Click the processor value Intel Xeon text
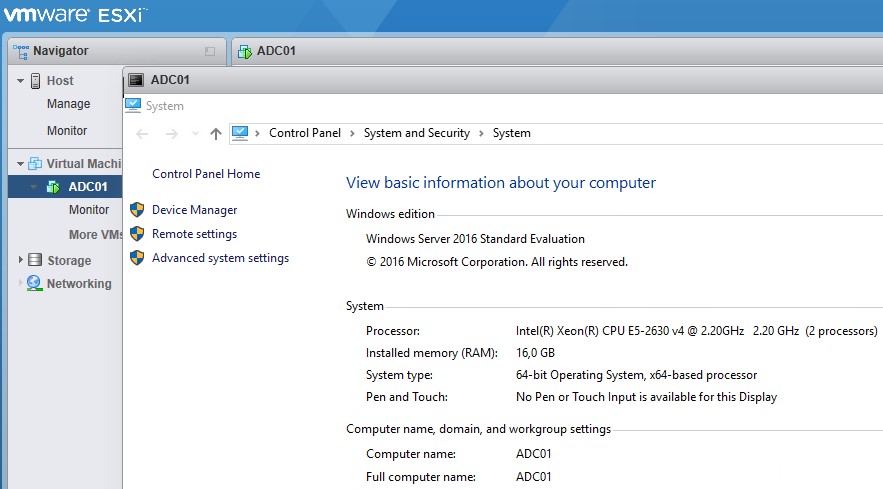Screen dimensions: 883x489 point(696,331)
